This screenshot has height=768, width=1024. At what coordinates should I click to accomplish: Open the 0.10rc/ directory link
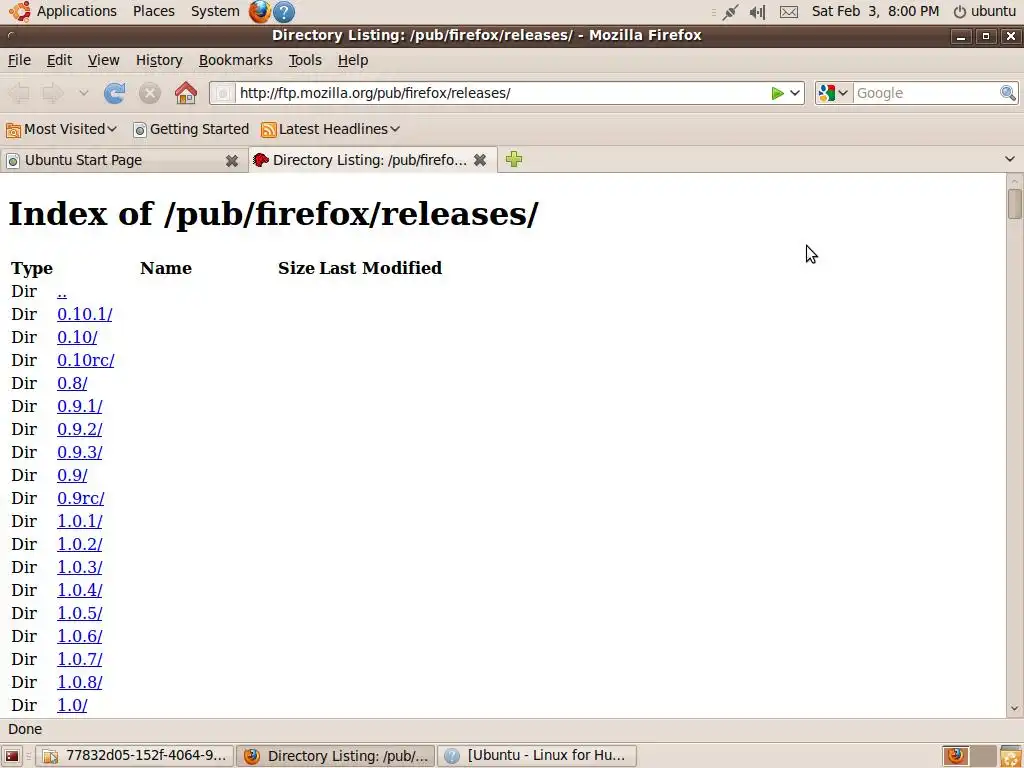[x=86, y=360]
